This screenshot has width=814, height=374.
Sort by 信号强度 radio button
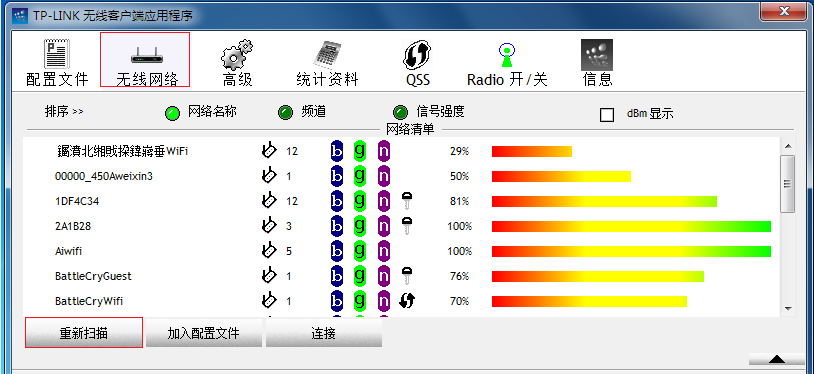click(400, 113)
